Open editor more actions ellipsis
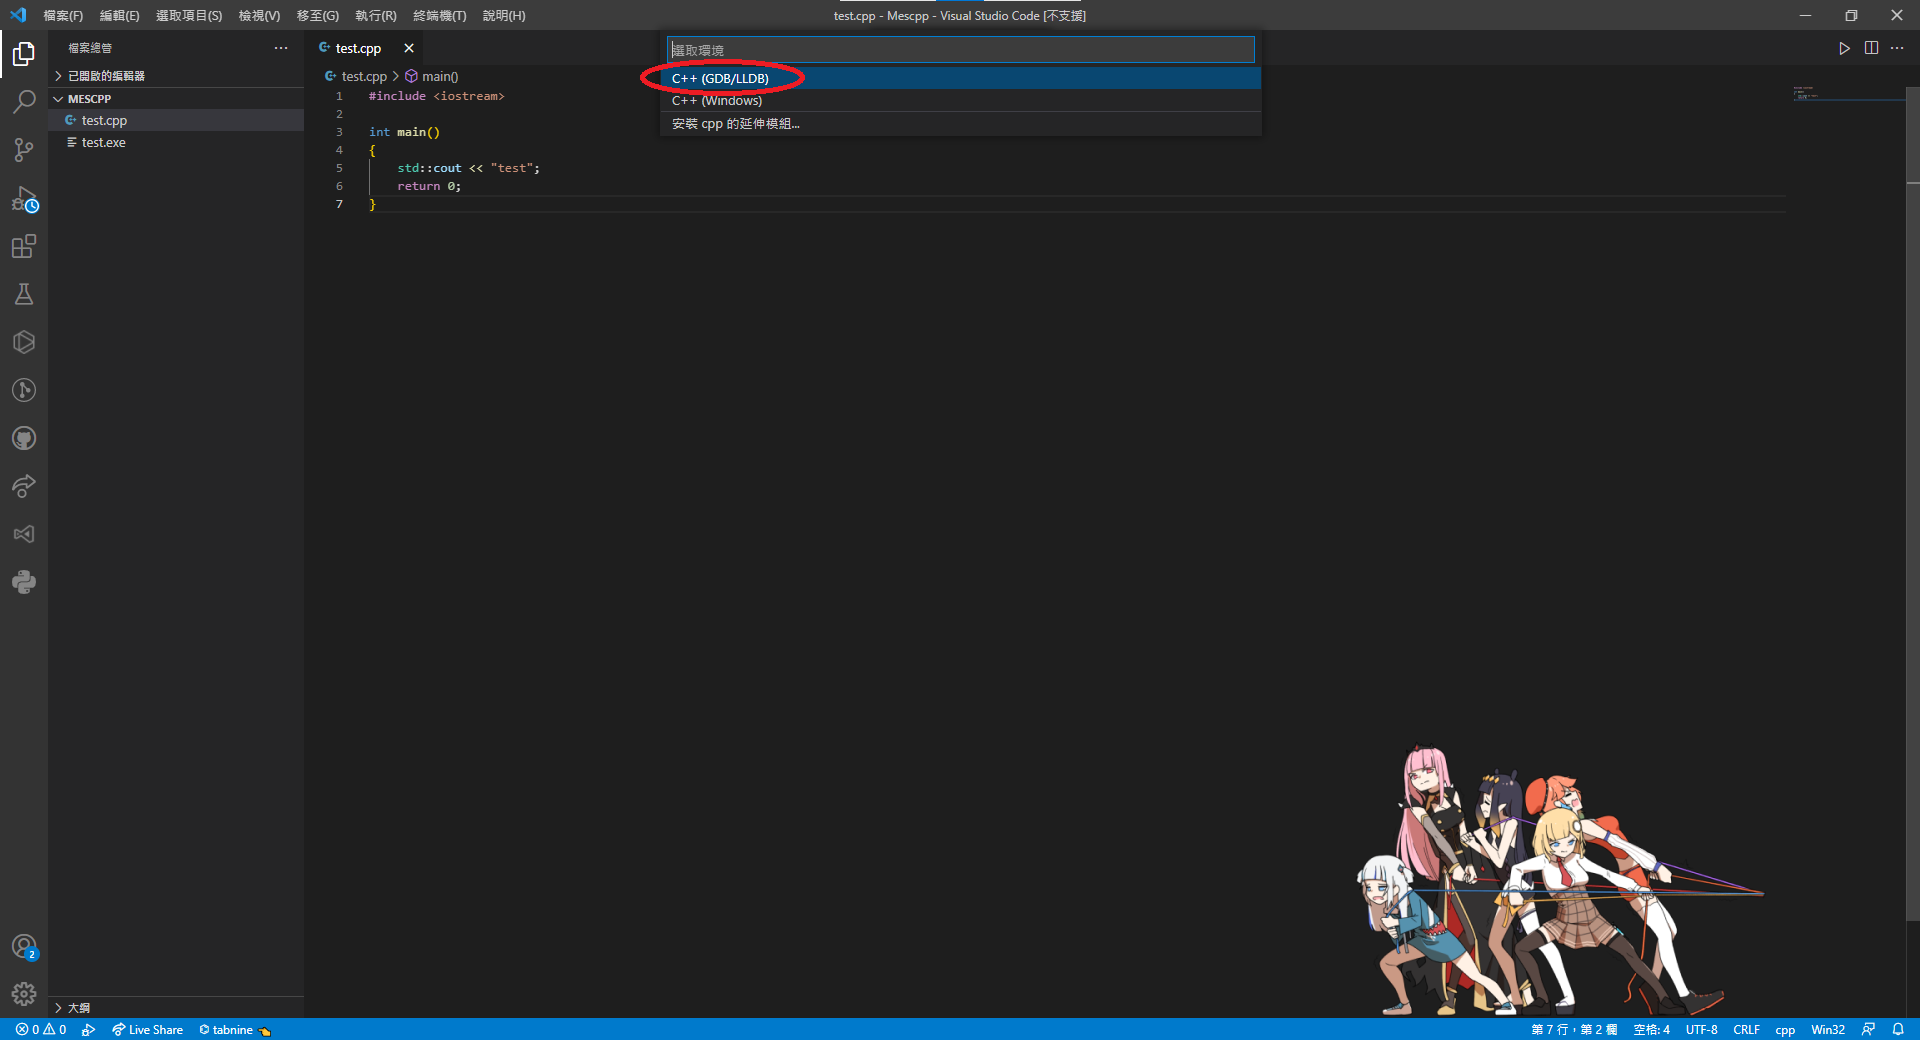1920x1040 pixels. [1897, 48]
